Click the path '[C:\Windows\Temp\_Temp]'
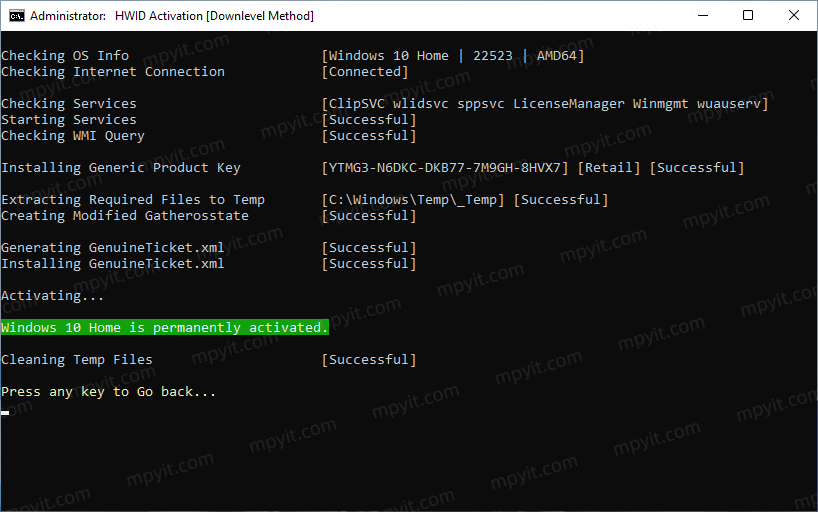This screenshot has height=512, width=818. (x=413, y=199)
